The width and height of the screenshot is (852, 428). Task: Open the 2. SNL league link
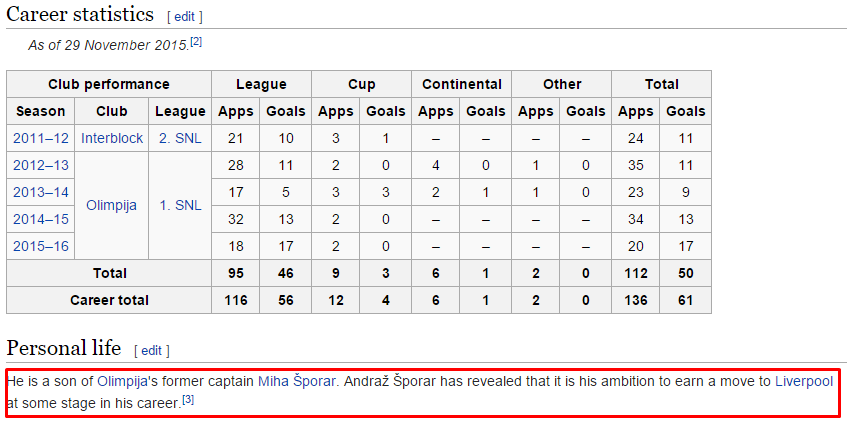coord(180,138)
